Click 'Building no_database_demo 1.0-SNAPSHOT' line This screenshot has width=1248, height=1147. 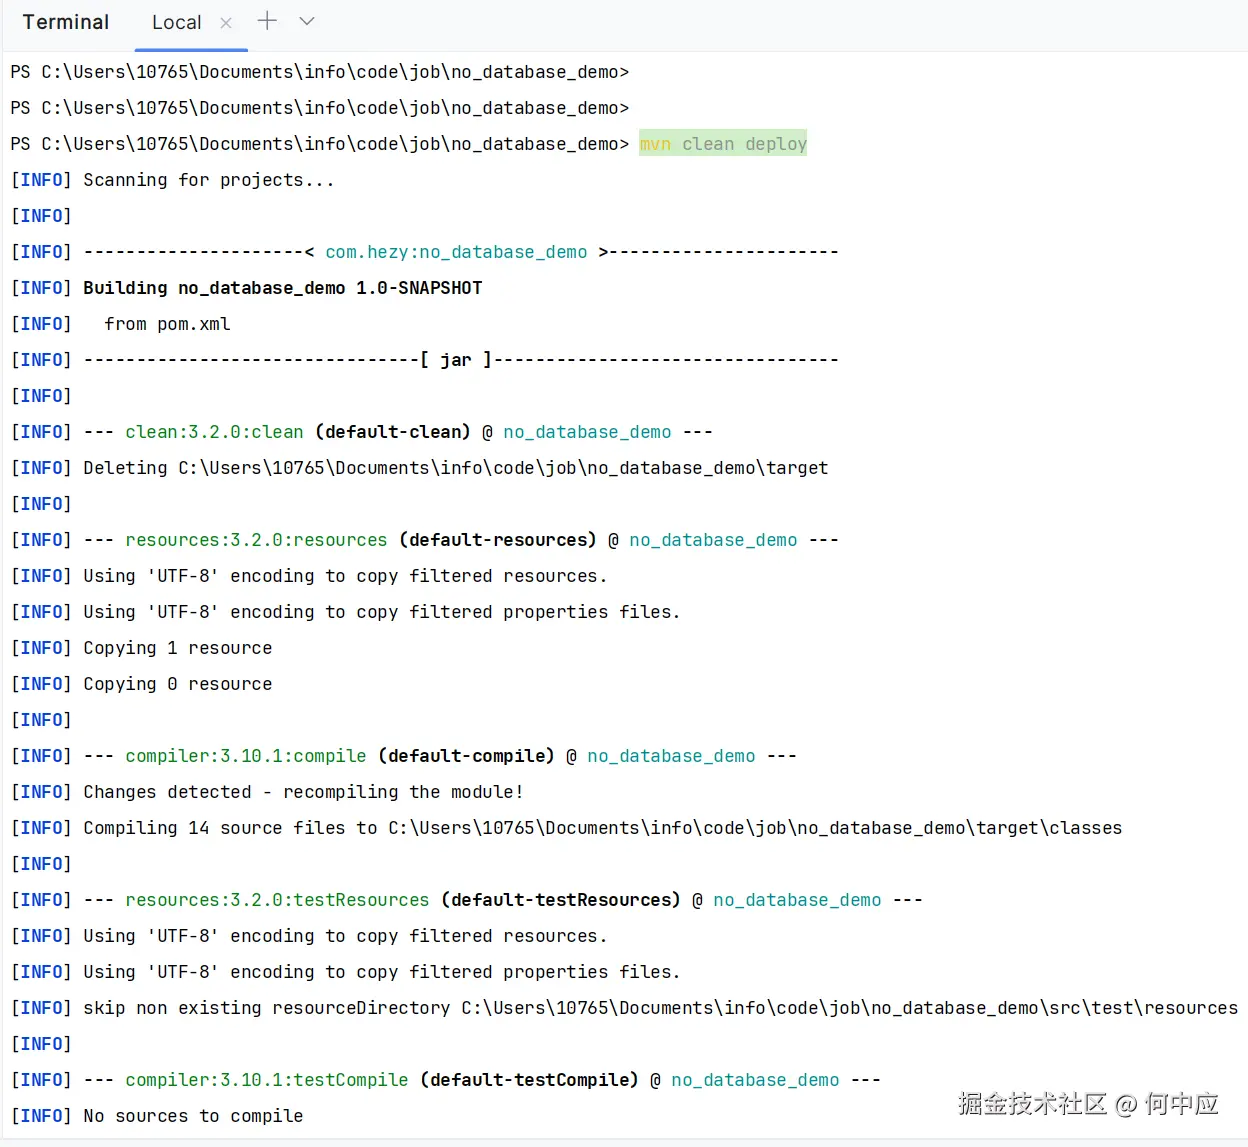click(x=282, y=288)
